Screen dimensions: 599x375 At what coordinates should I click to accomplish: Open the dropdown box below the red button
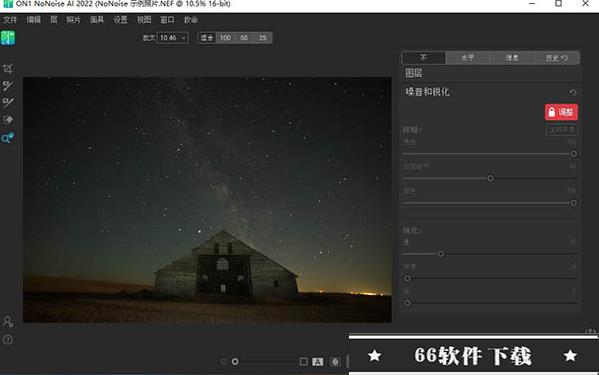[561, 130]
